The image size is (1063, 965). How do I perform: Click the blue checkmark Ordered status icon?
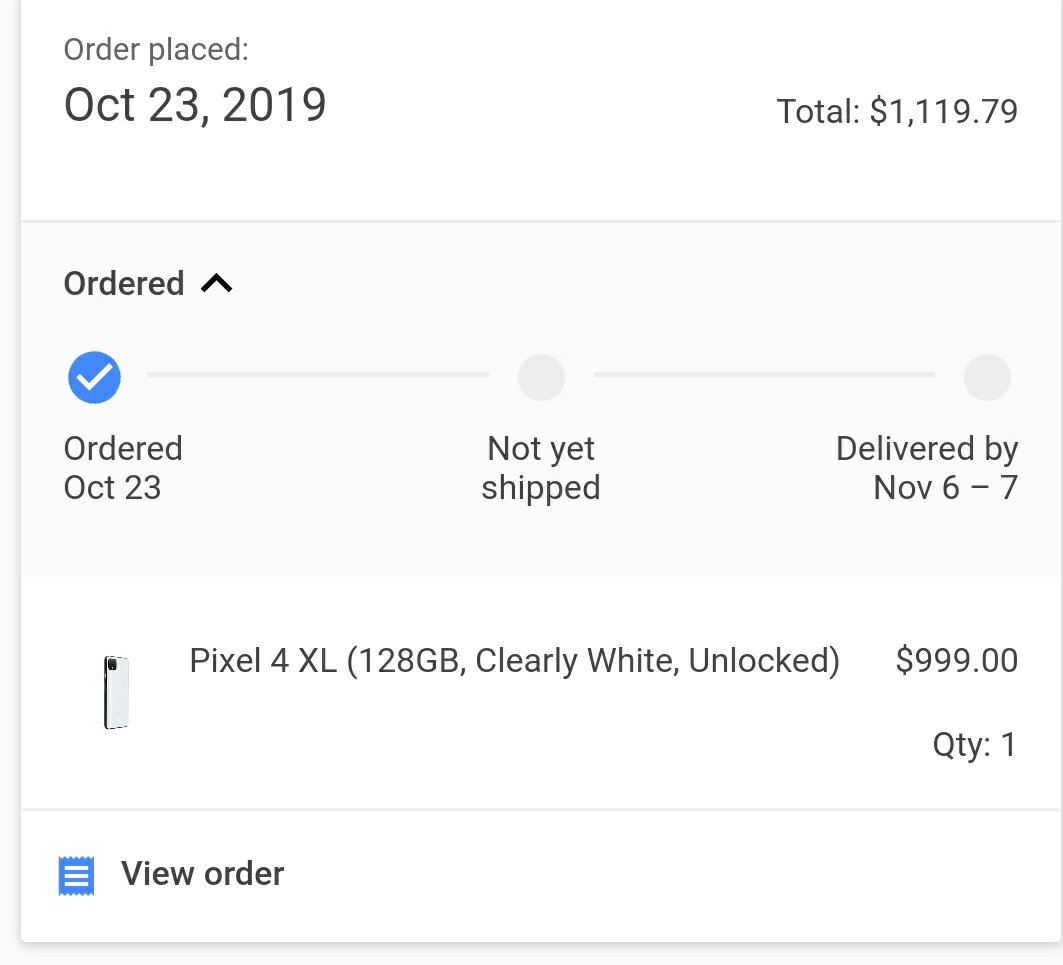(94, 377)
